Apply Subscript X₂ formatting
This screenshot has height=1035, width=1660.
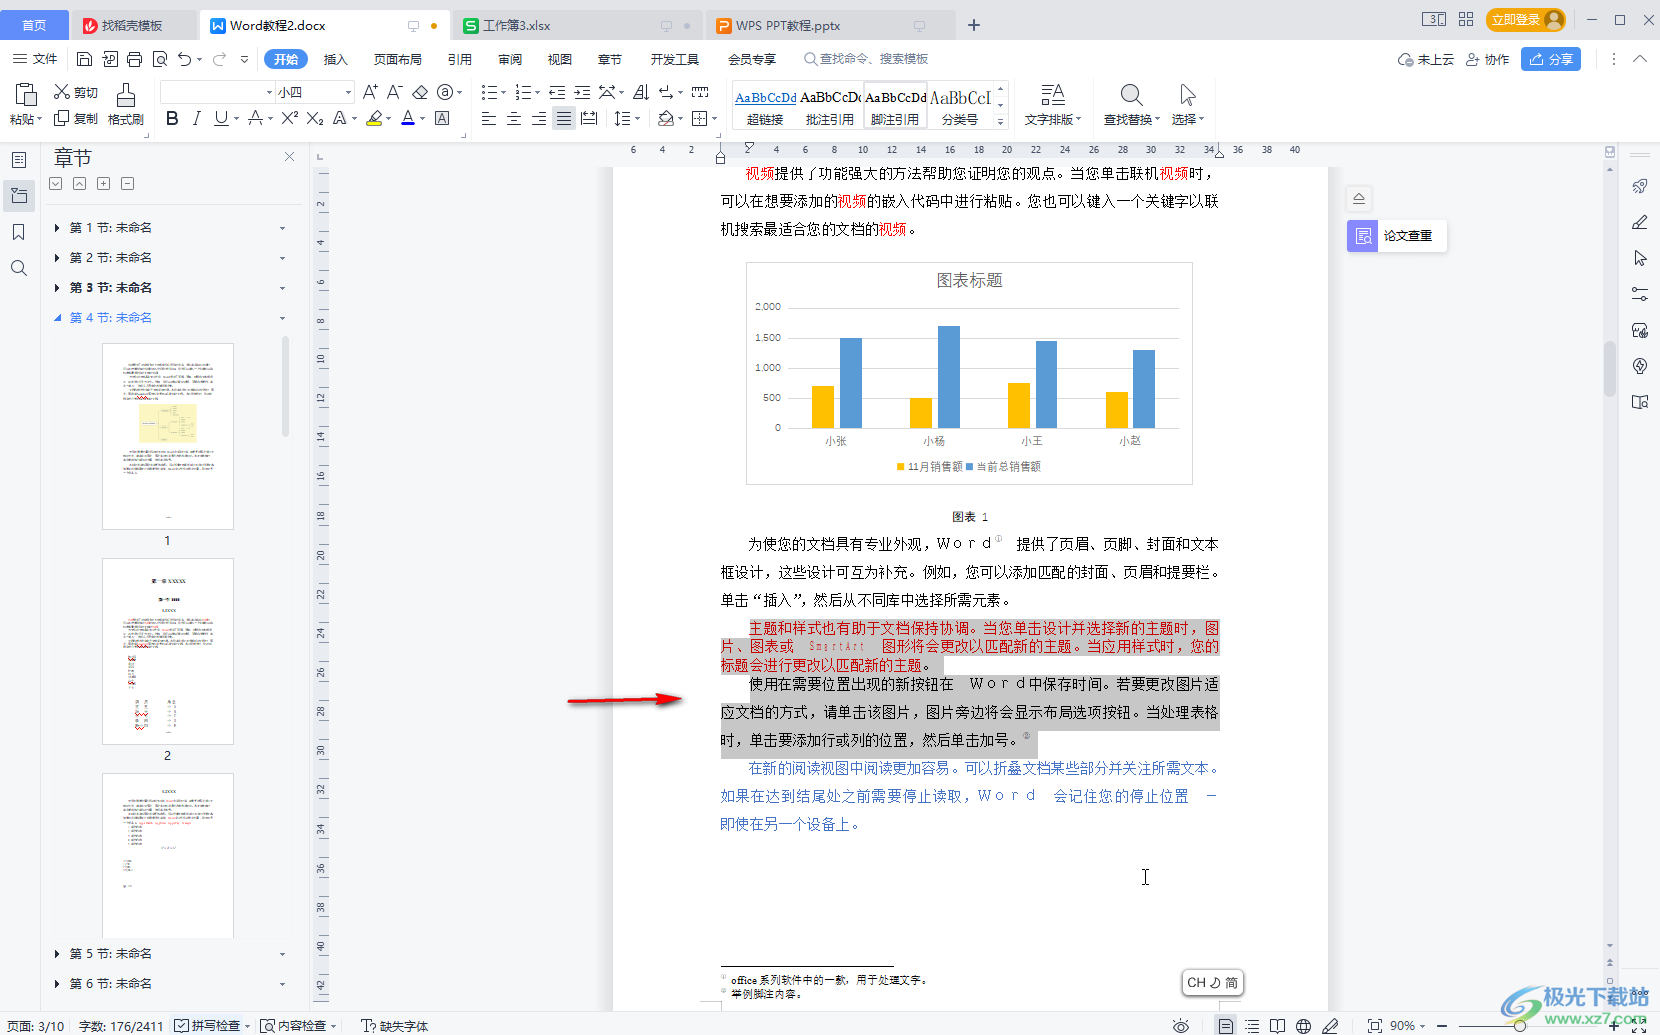click(x=314, y=118)
